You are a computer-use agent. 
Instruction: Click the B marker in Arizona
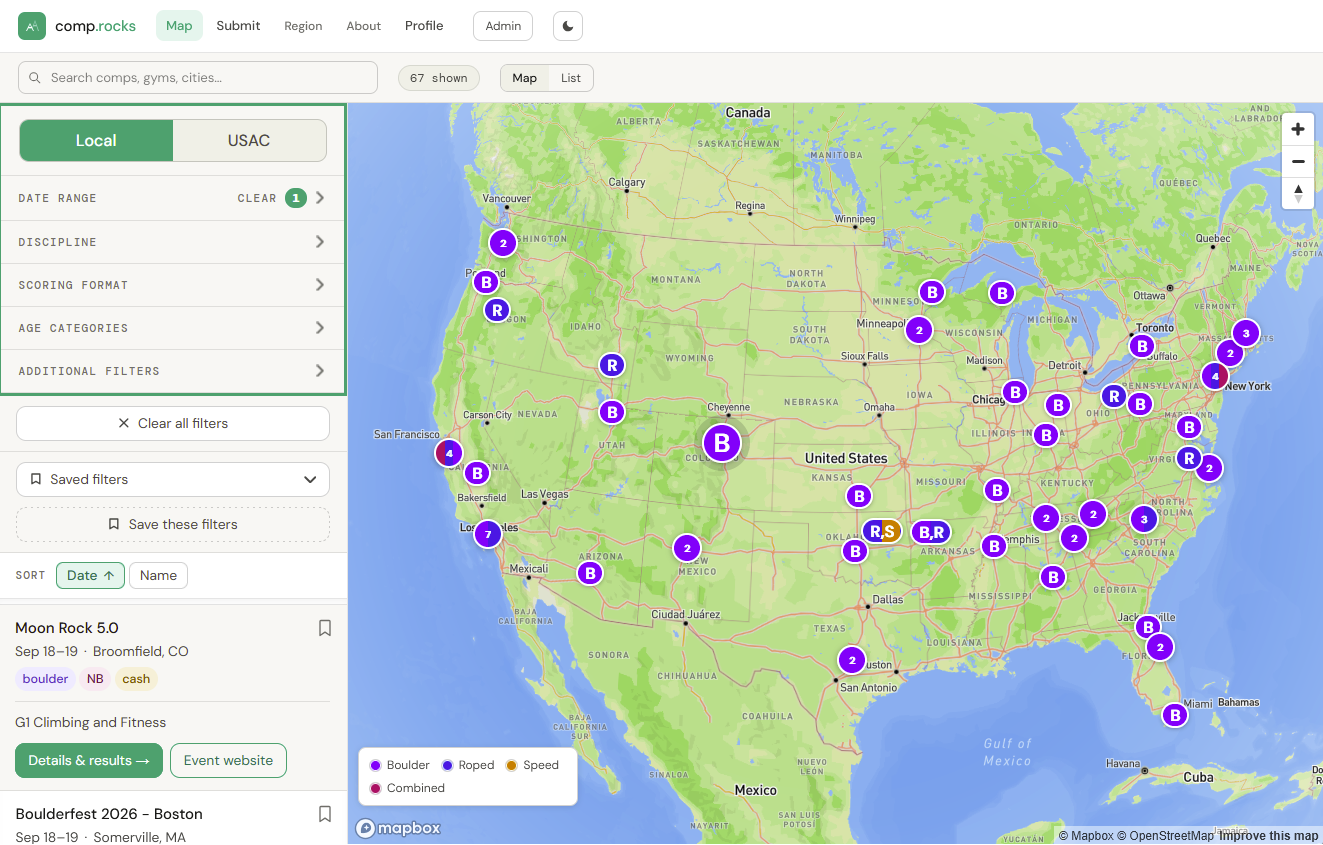[x=590, y=573]
